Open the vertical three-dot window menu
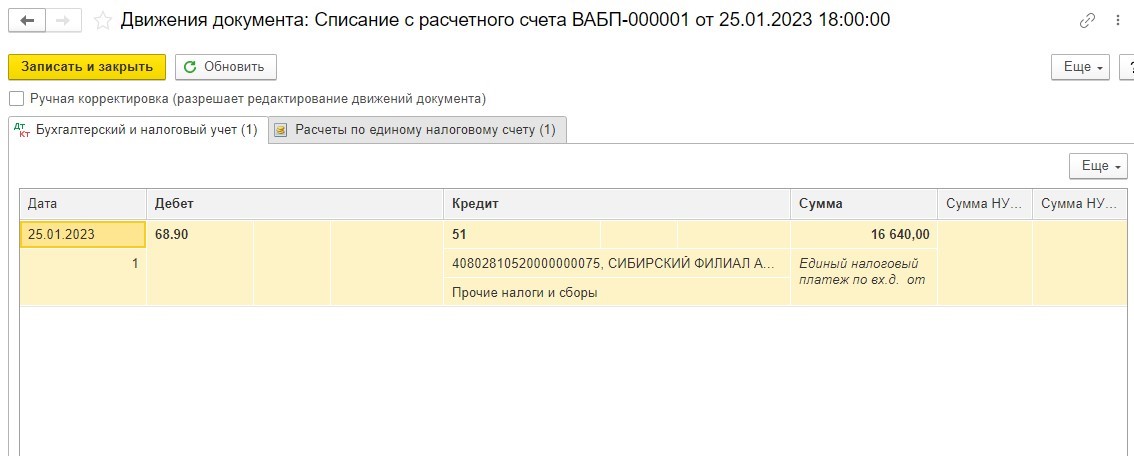The height and width of the screenshot is (456, 1134). point(1119,21)
